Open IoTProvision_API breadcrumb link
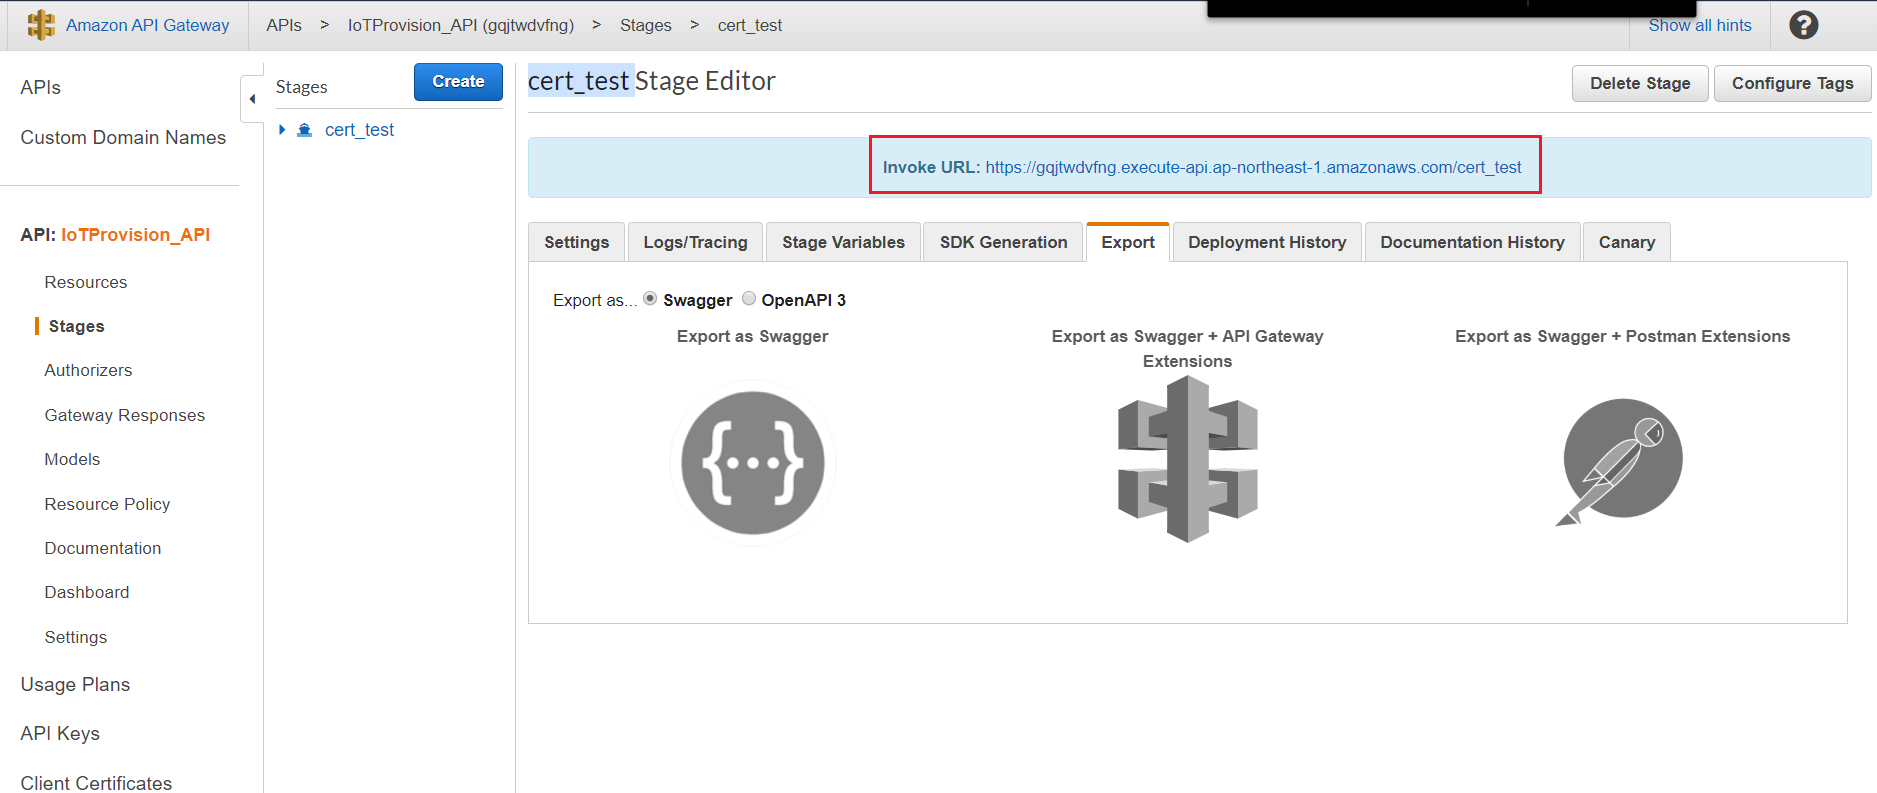 coord(461,25)
